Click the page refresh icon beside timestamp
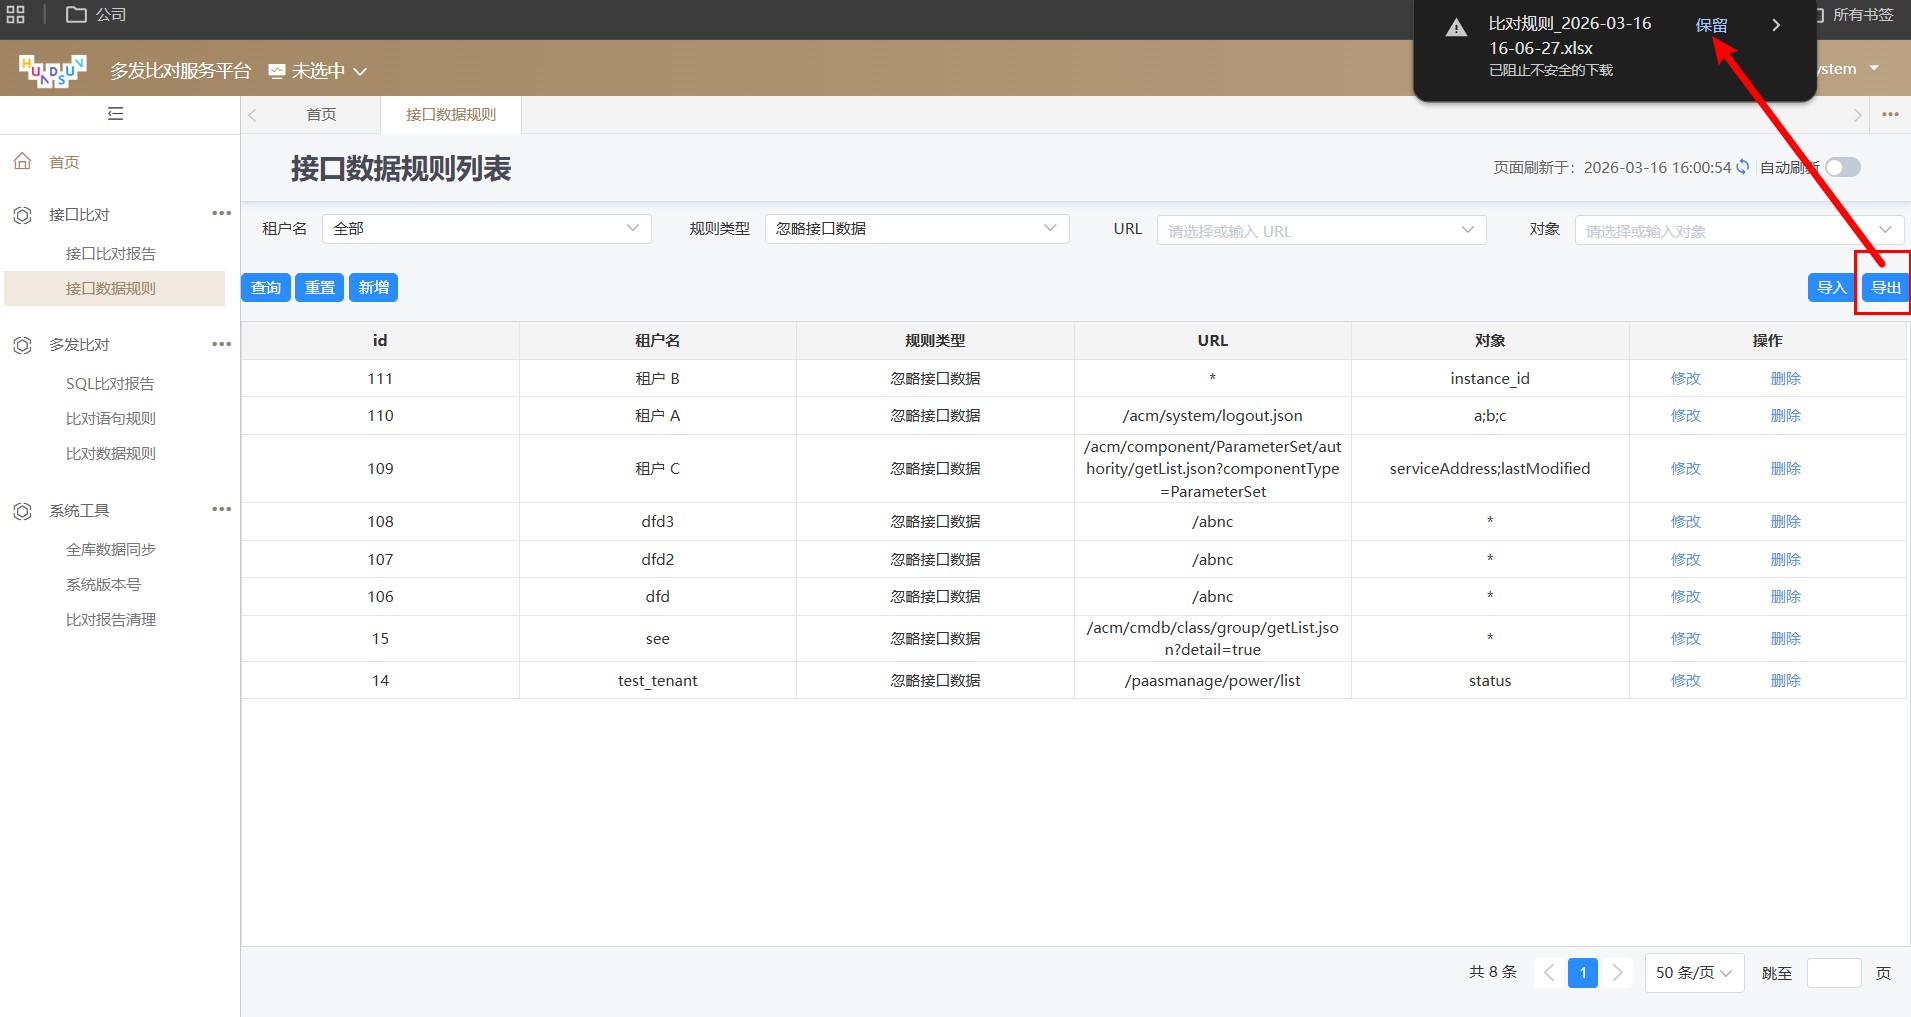 tap(1743, 167)
